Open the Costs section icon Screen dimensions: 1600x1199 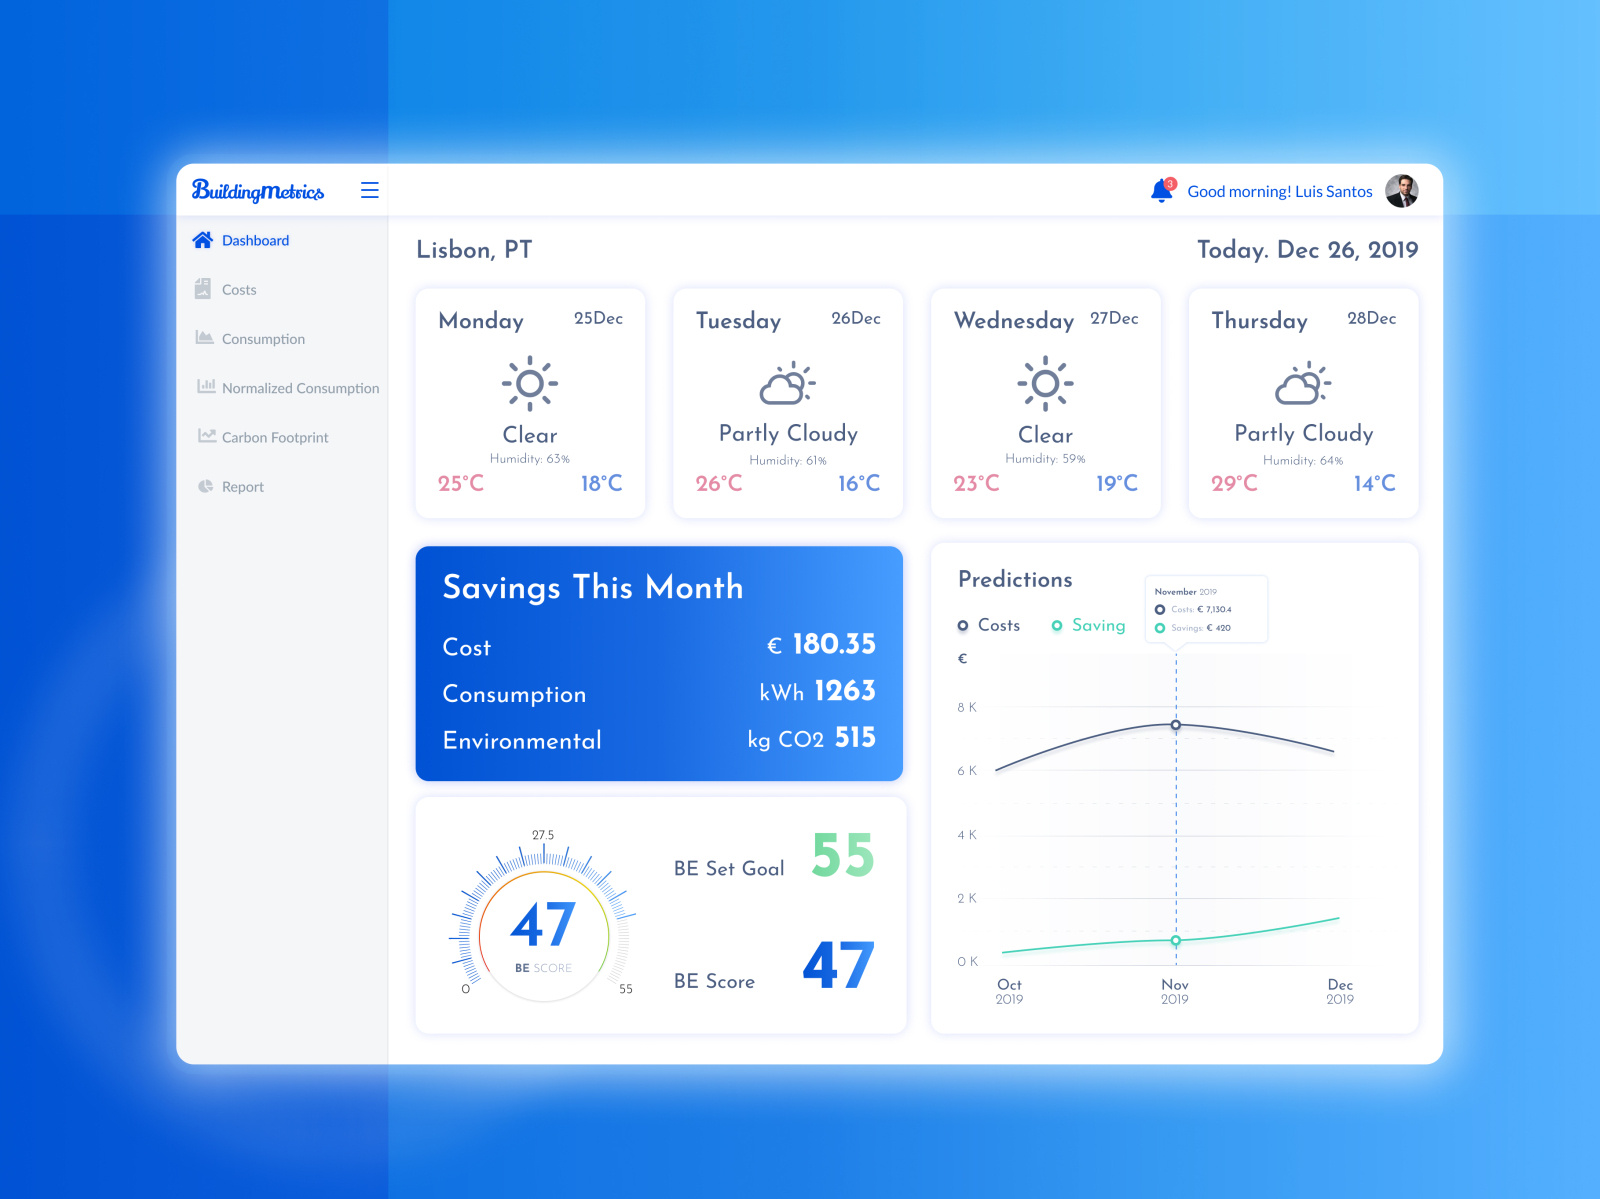tap(203, 289)
